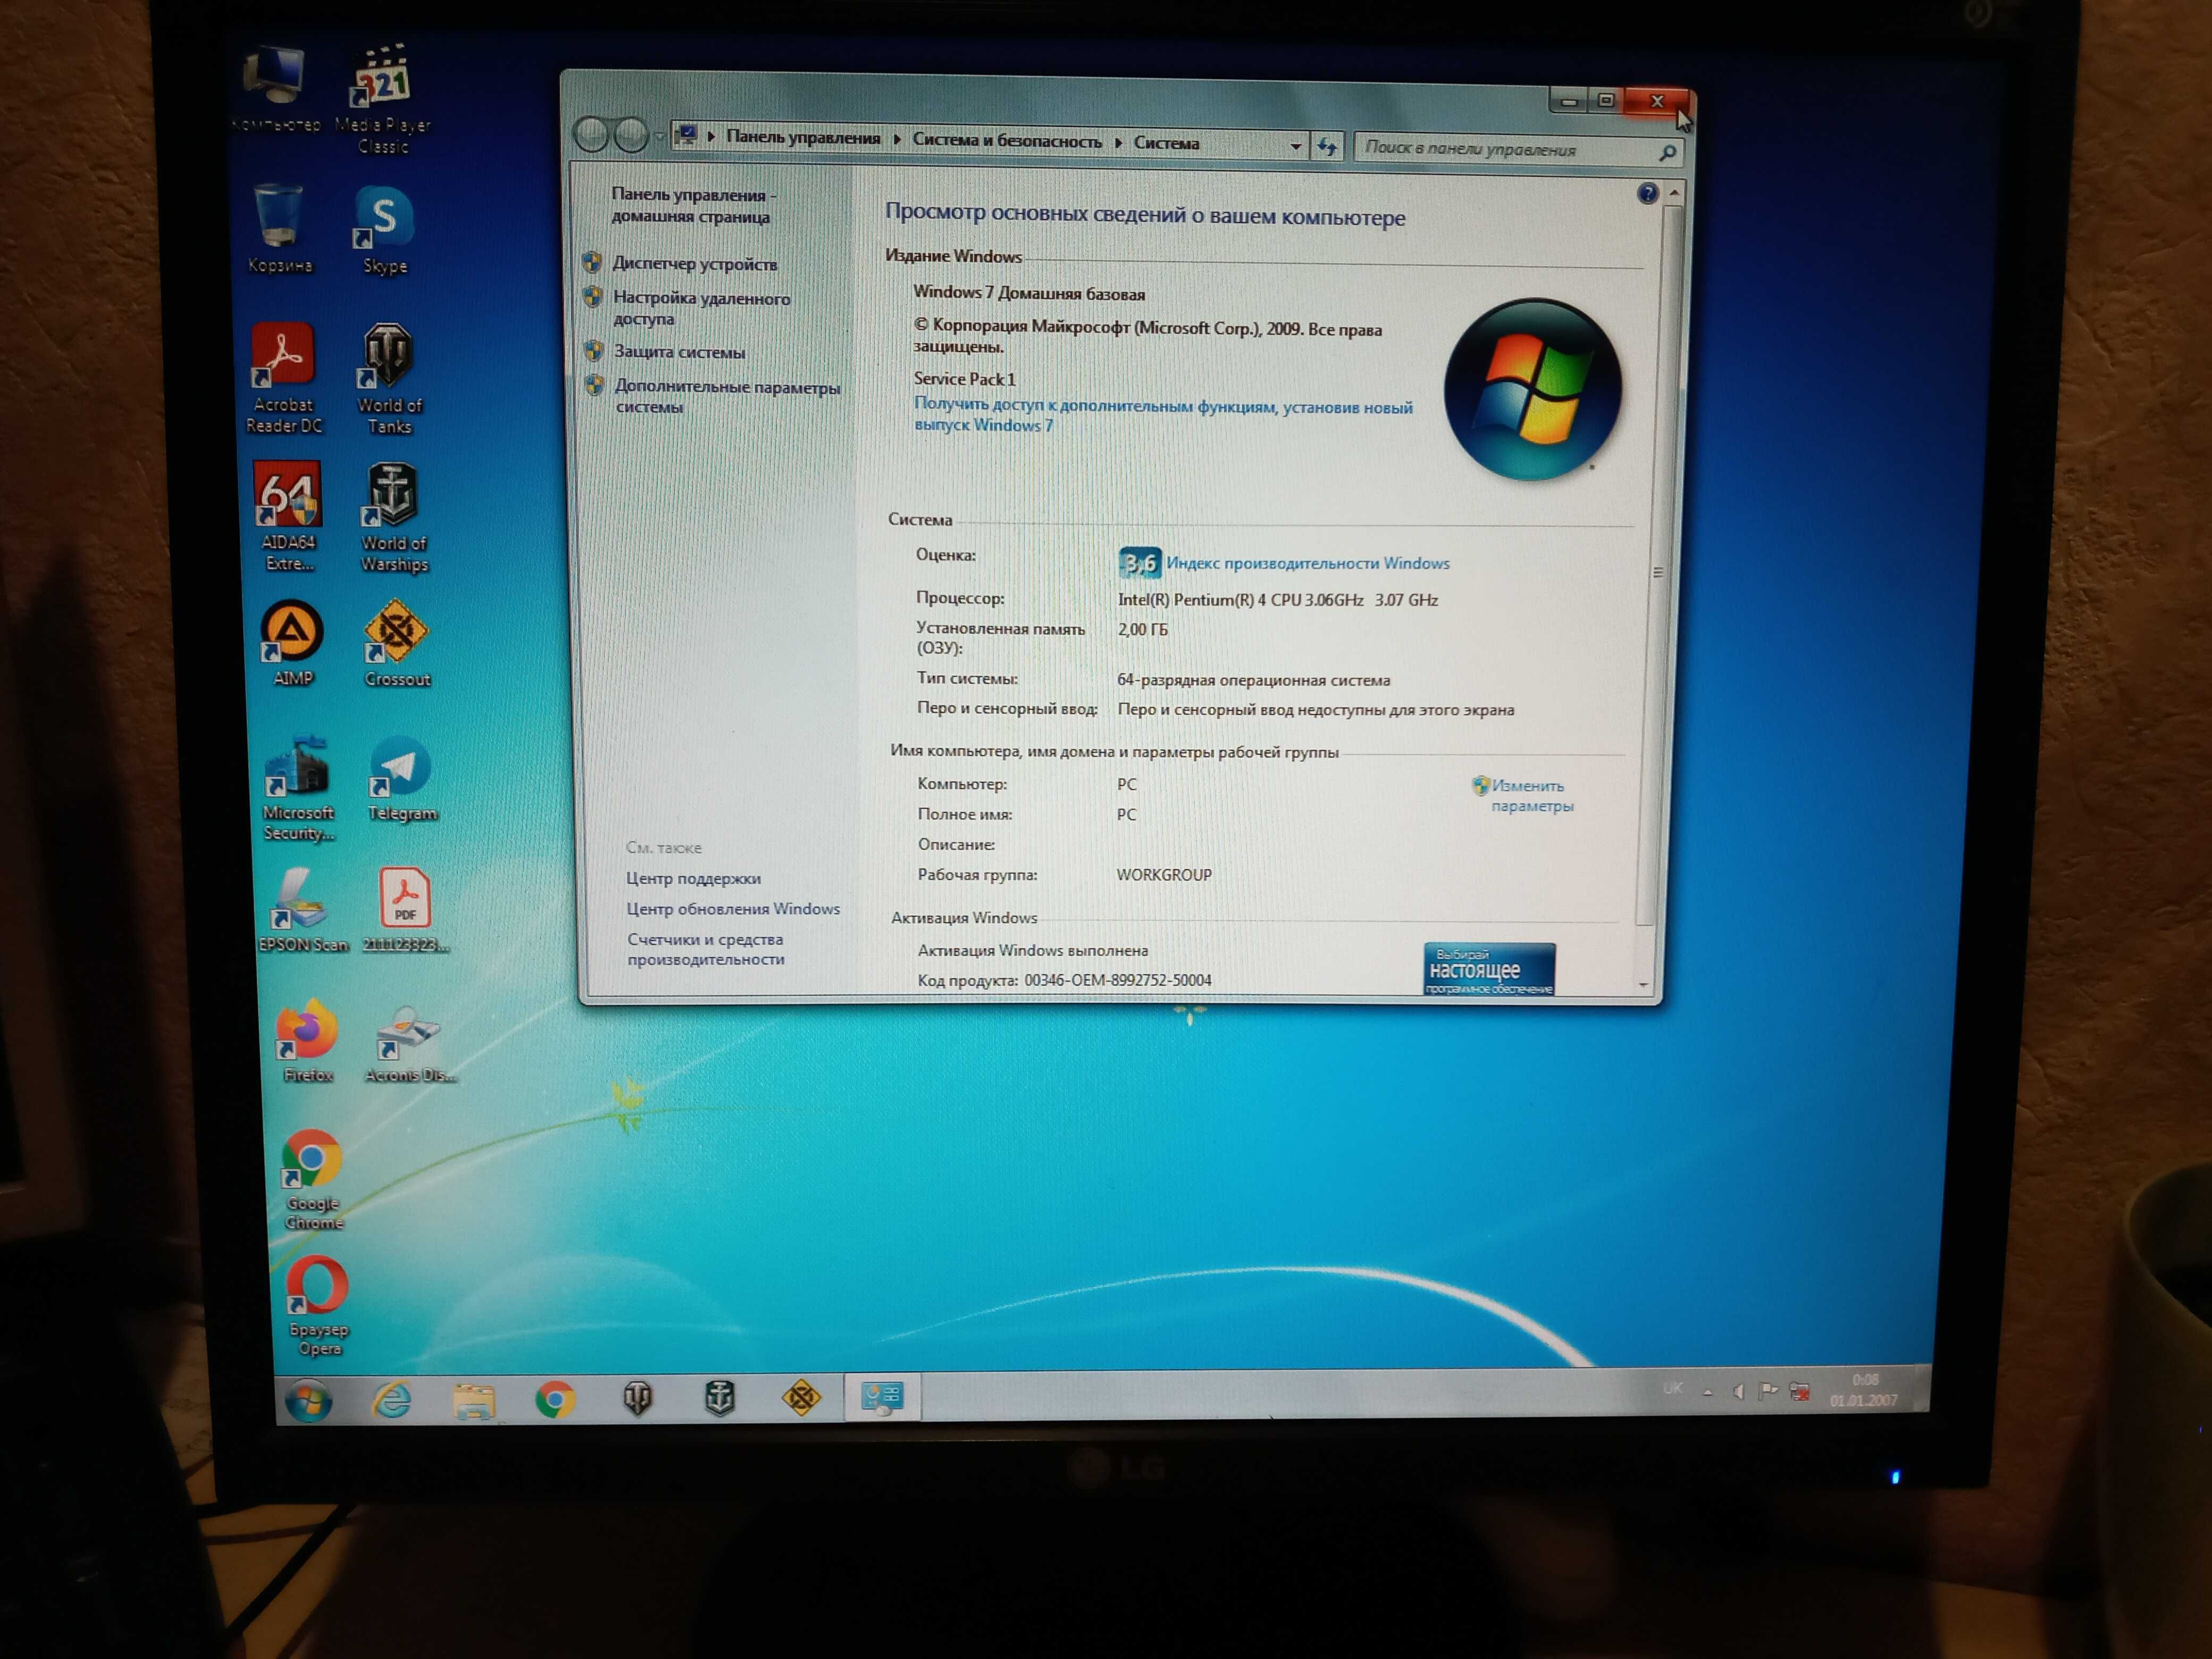Click the vertical scrollbar down arrow
Screen dimensions: 2212x1659
1643,985
